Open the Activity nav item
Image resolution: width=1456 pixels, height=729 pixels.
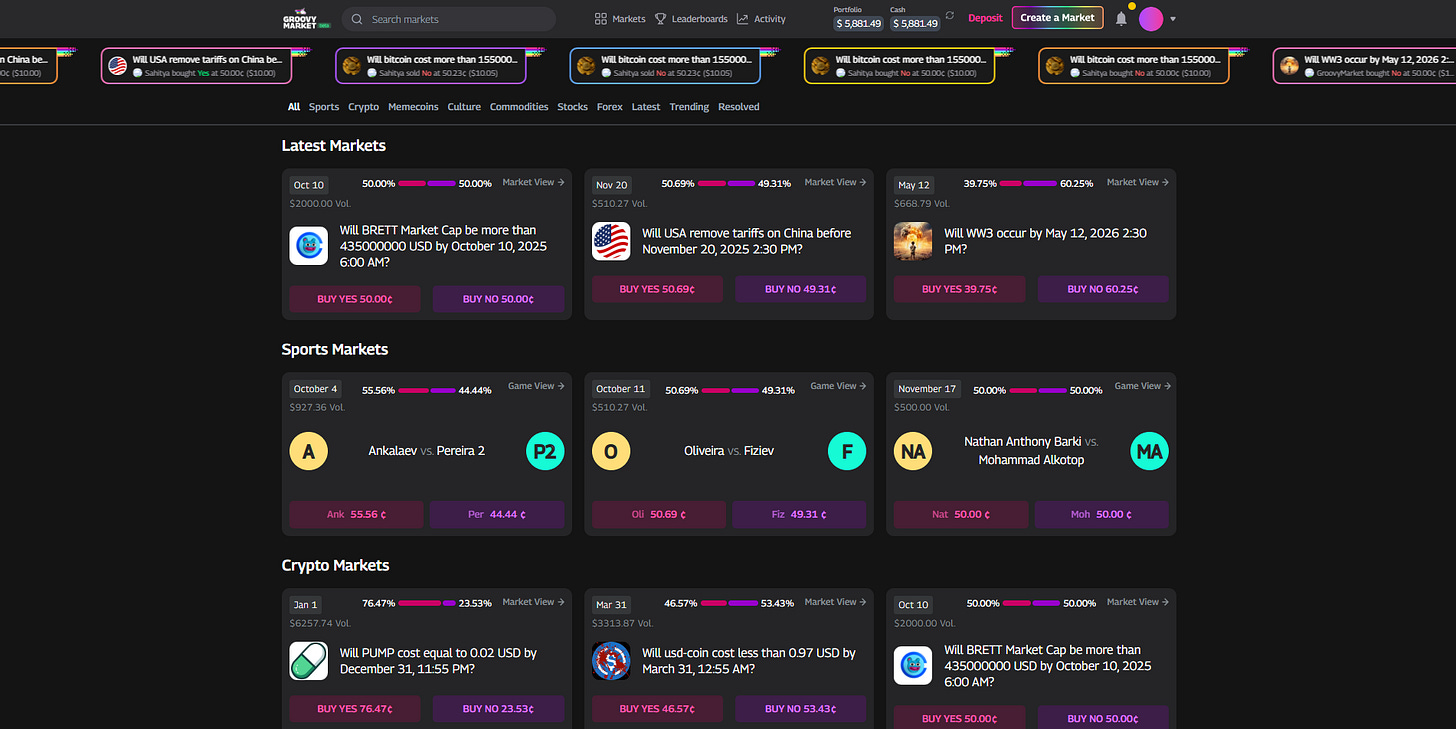761,19
